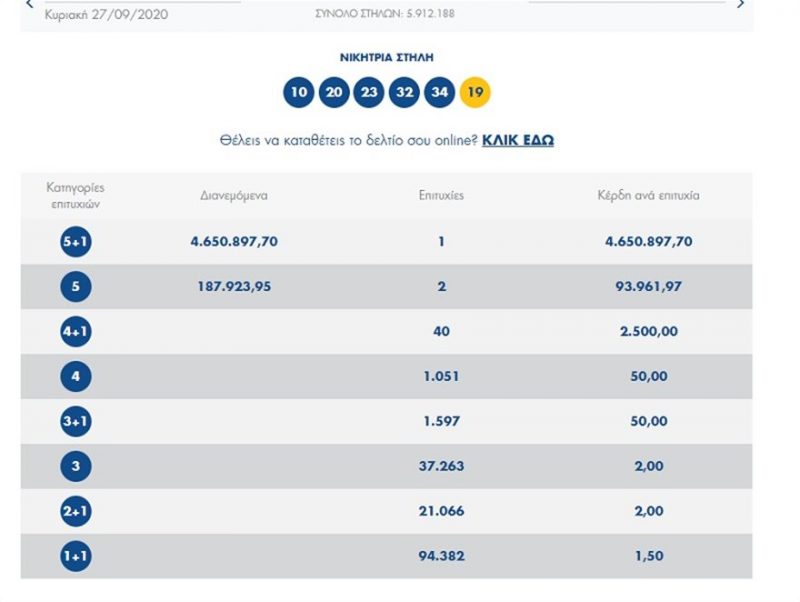Click the winning number 20 ball
The width and height of the screenshot is (800, 602).
[334, 93]
